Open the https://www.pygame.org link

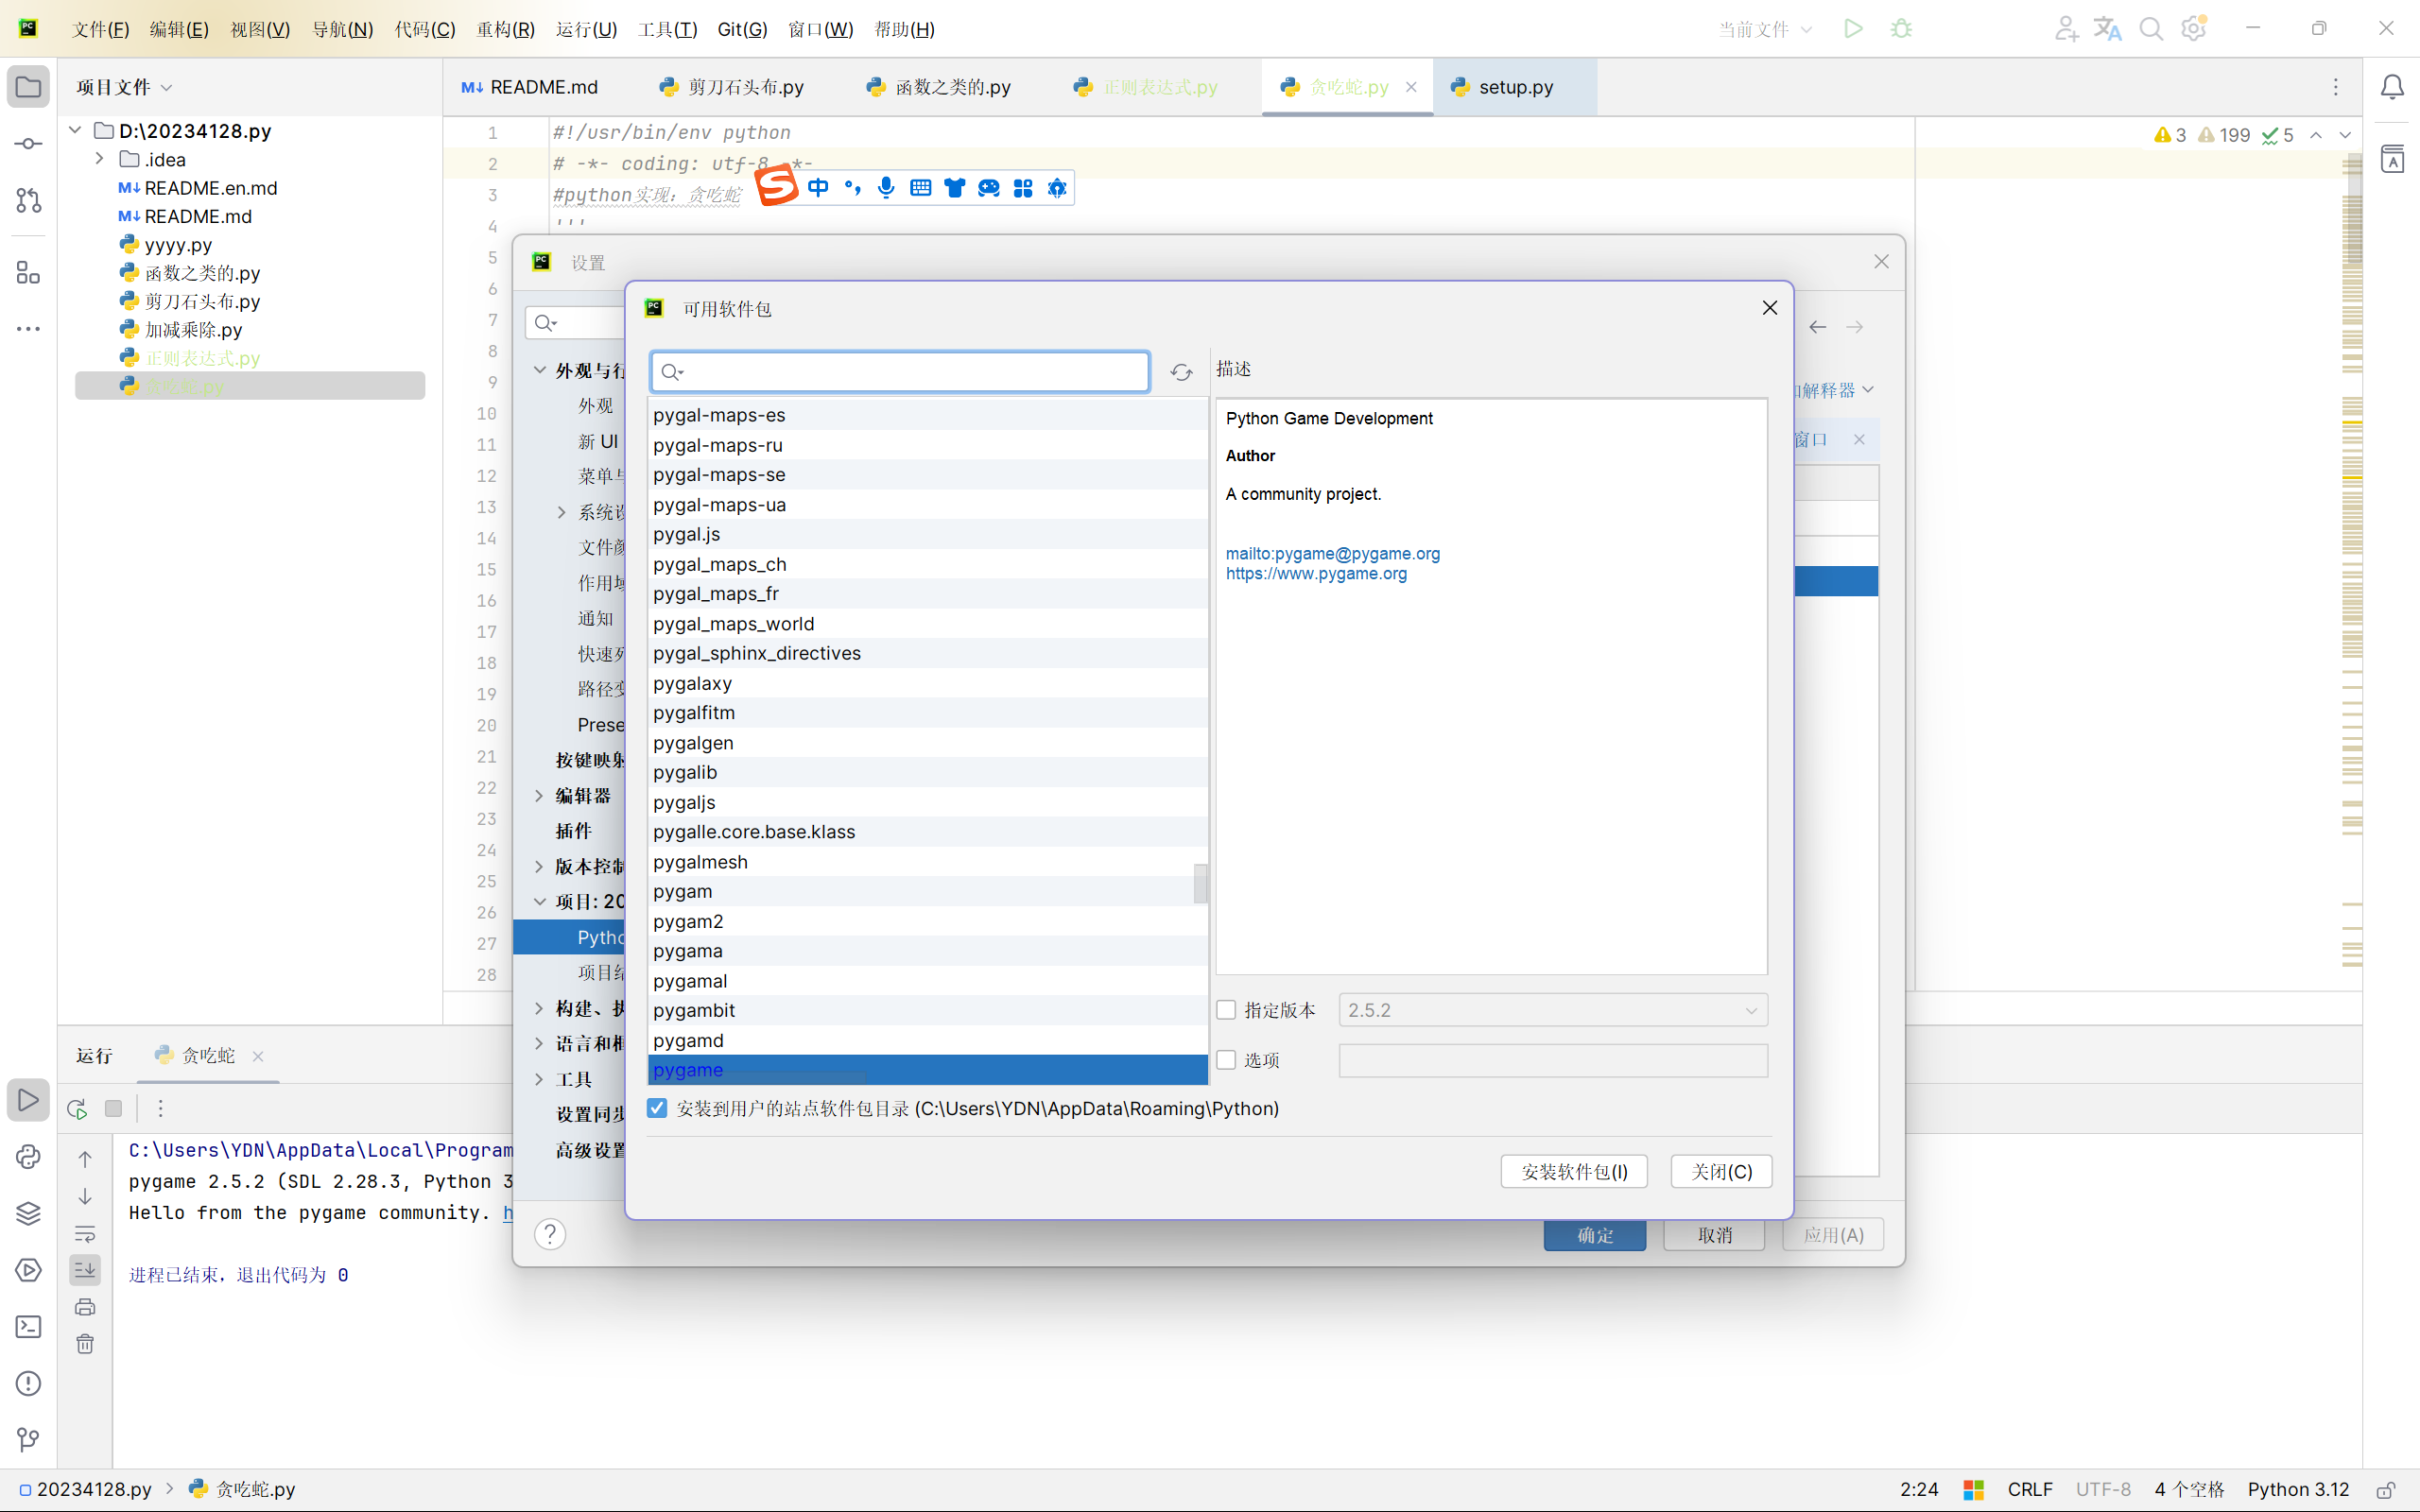click(1316, 574)
